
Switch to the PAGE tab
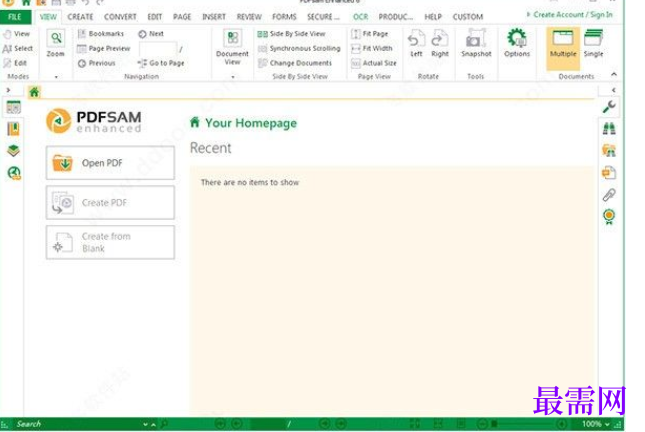[x=182, y=17]
